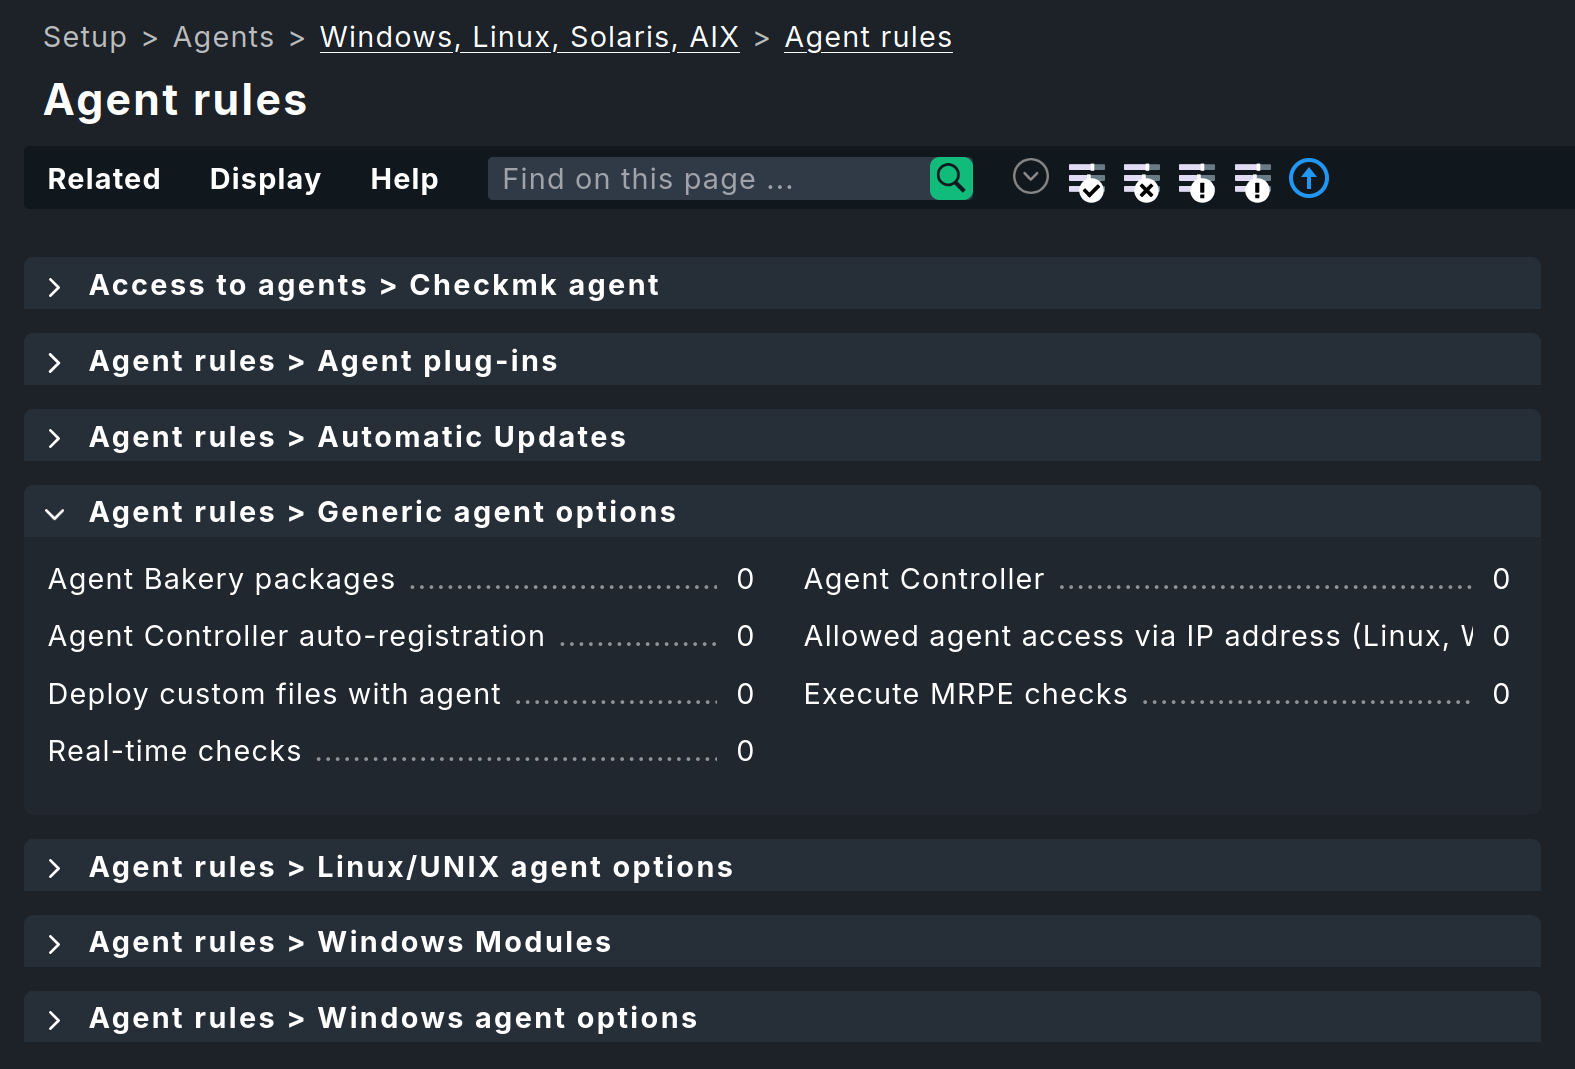Show rulesets with deprecated rules (X icon)
The height and width of the screenshot is (1069, 1575).
[1144, 179]
